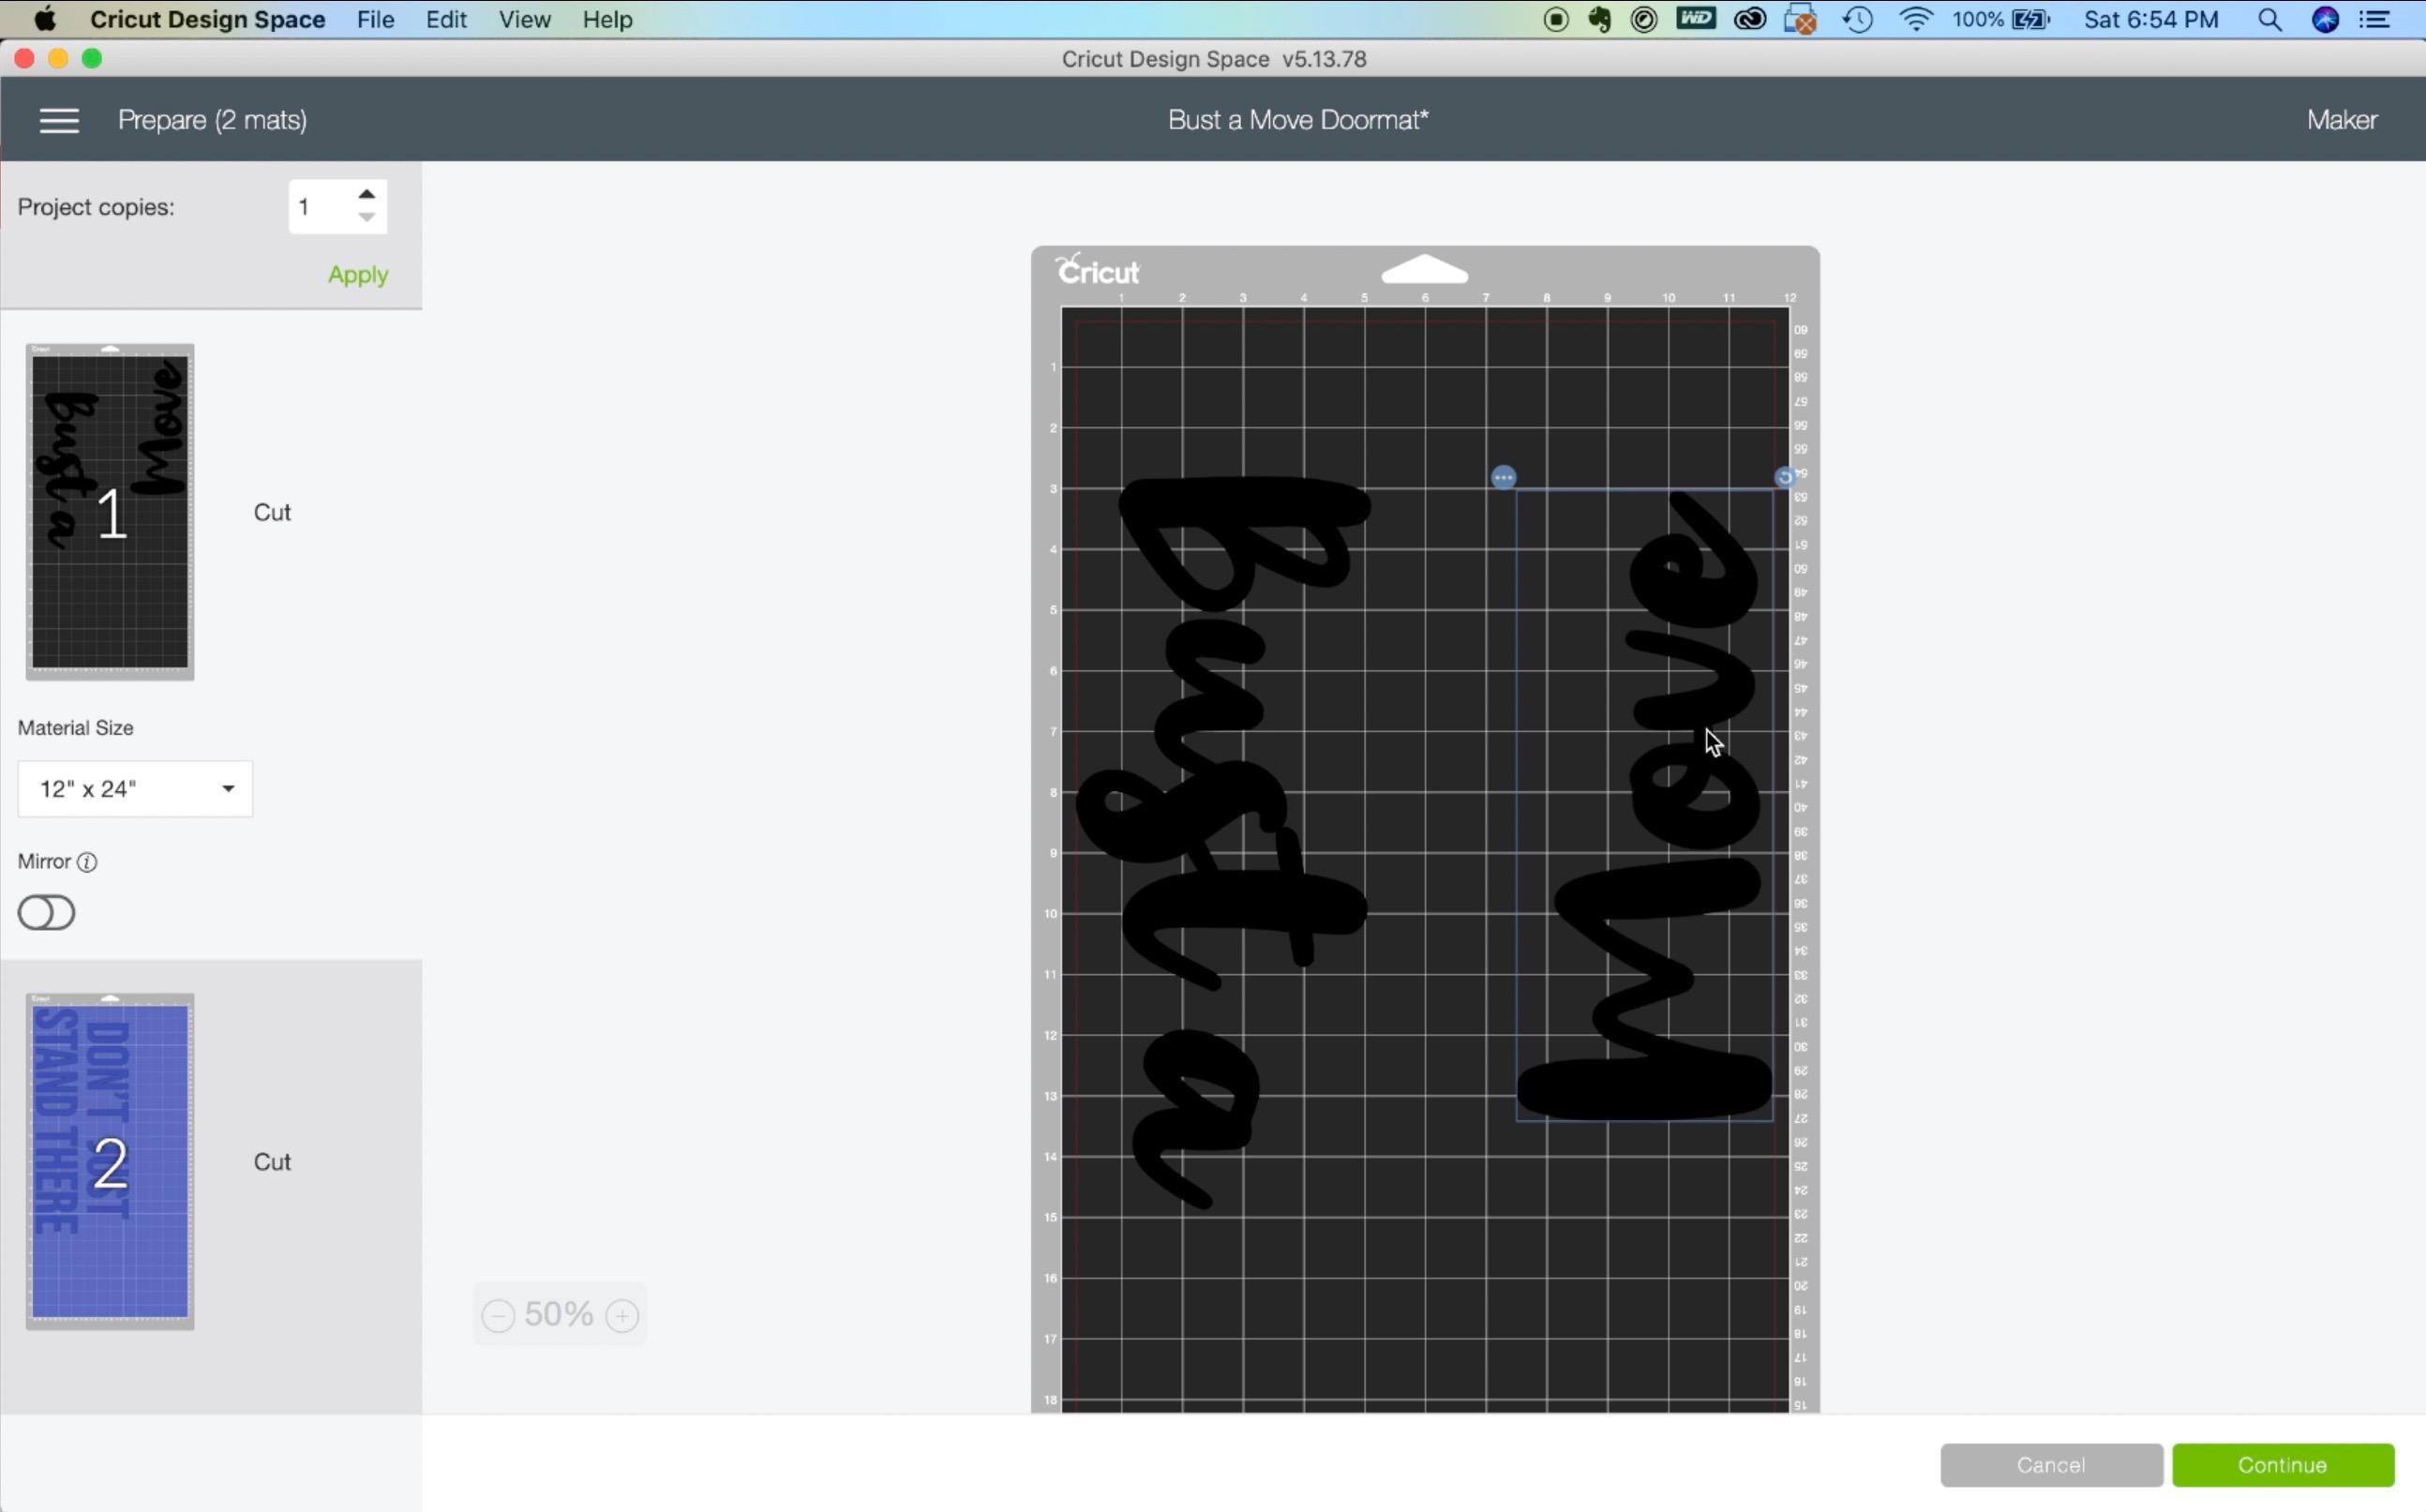
Task: Click the battery status icon
Action: tap(2031, 19)
